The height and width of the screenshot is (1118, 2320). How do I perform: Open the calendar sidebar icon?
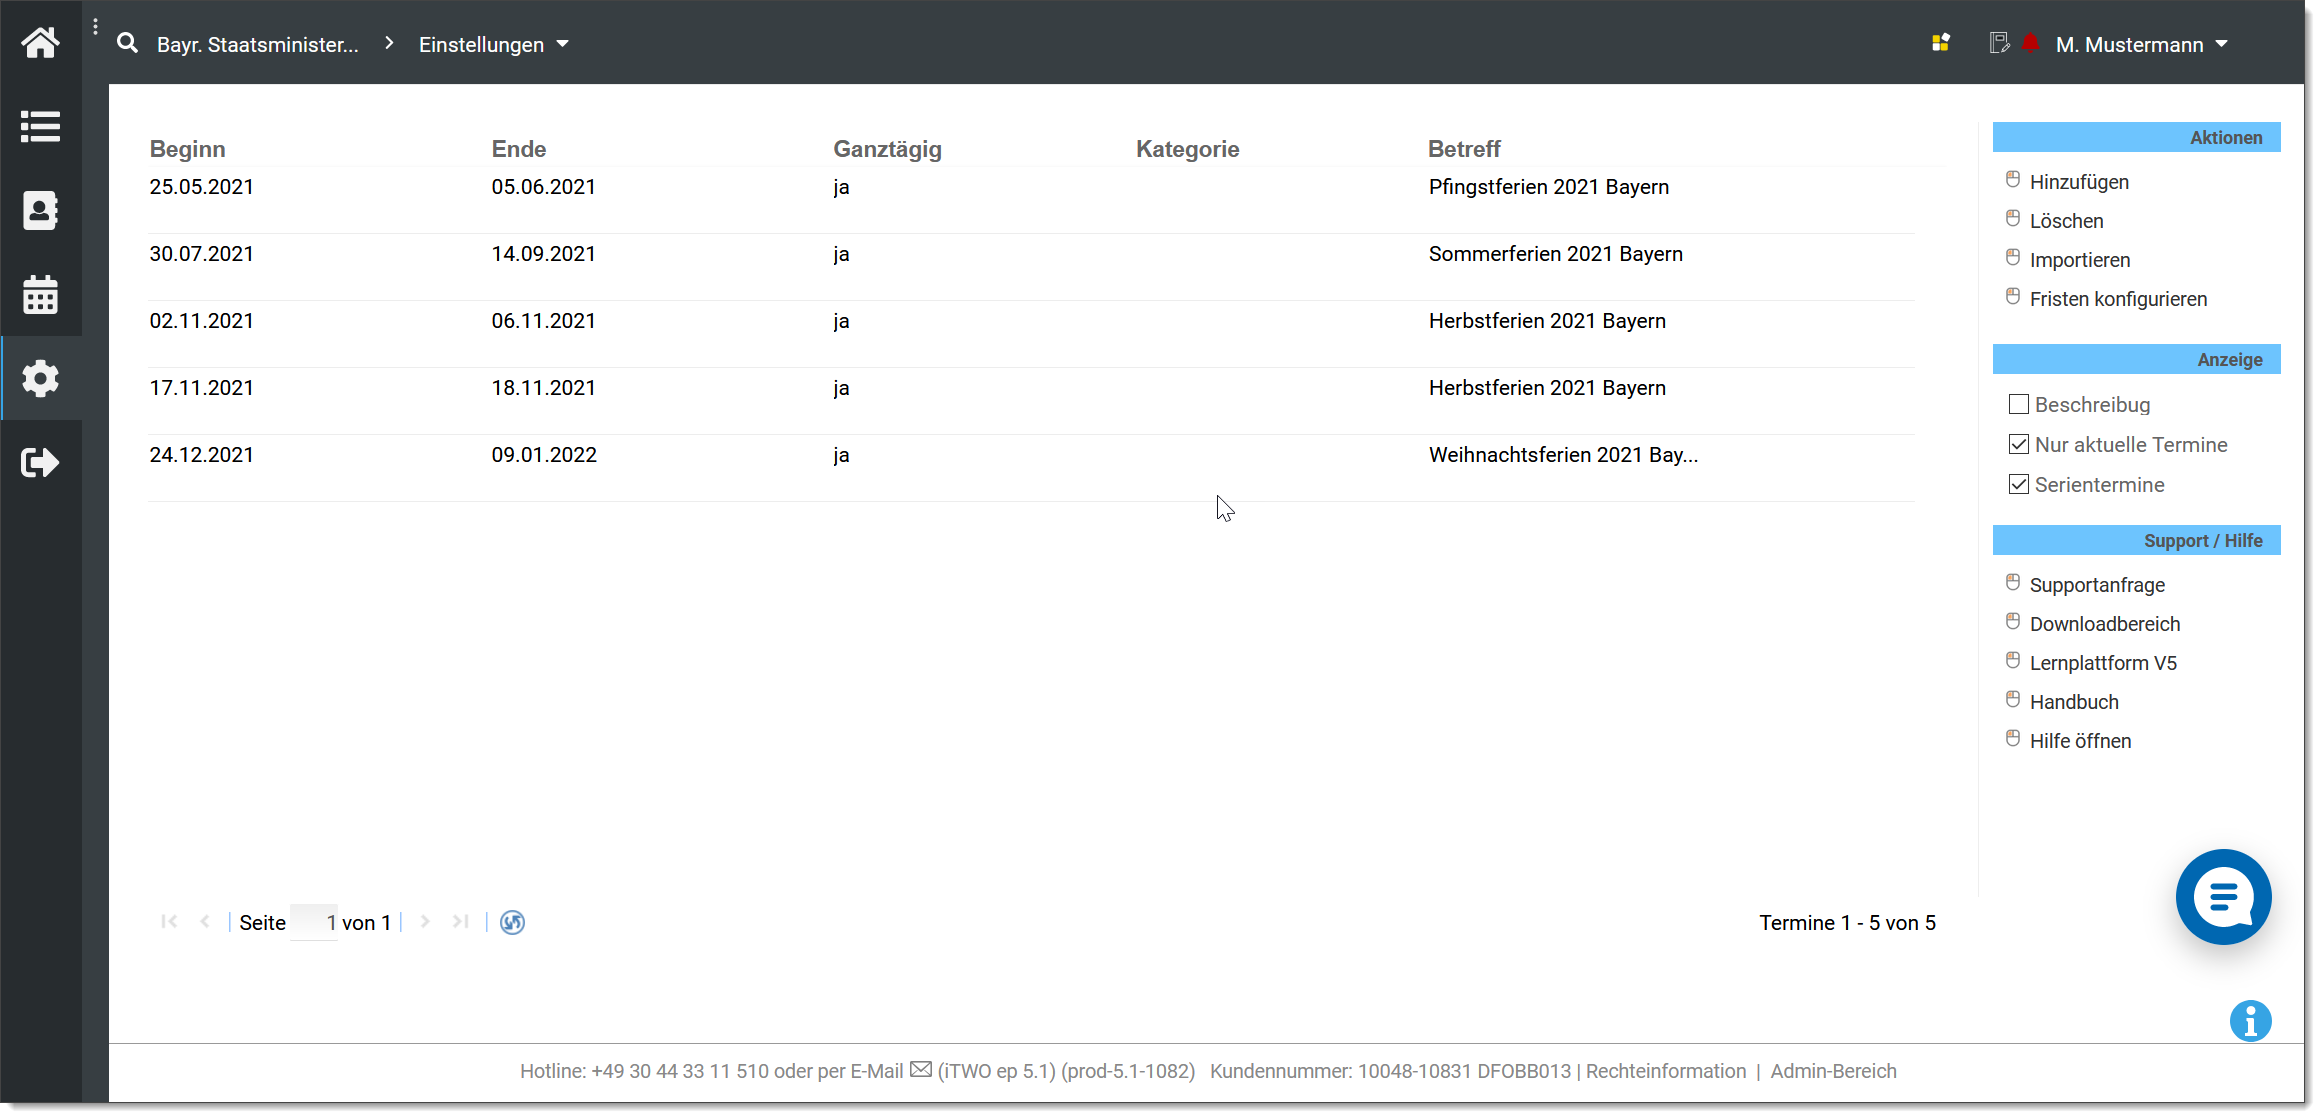tap(40, 295)
